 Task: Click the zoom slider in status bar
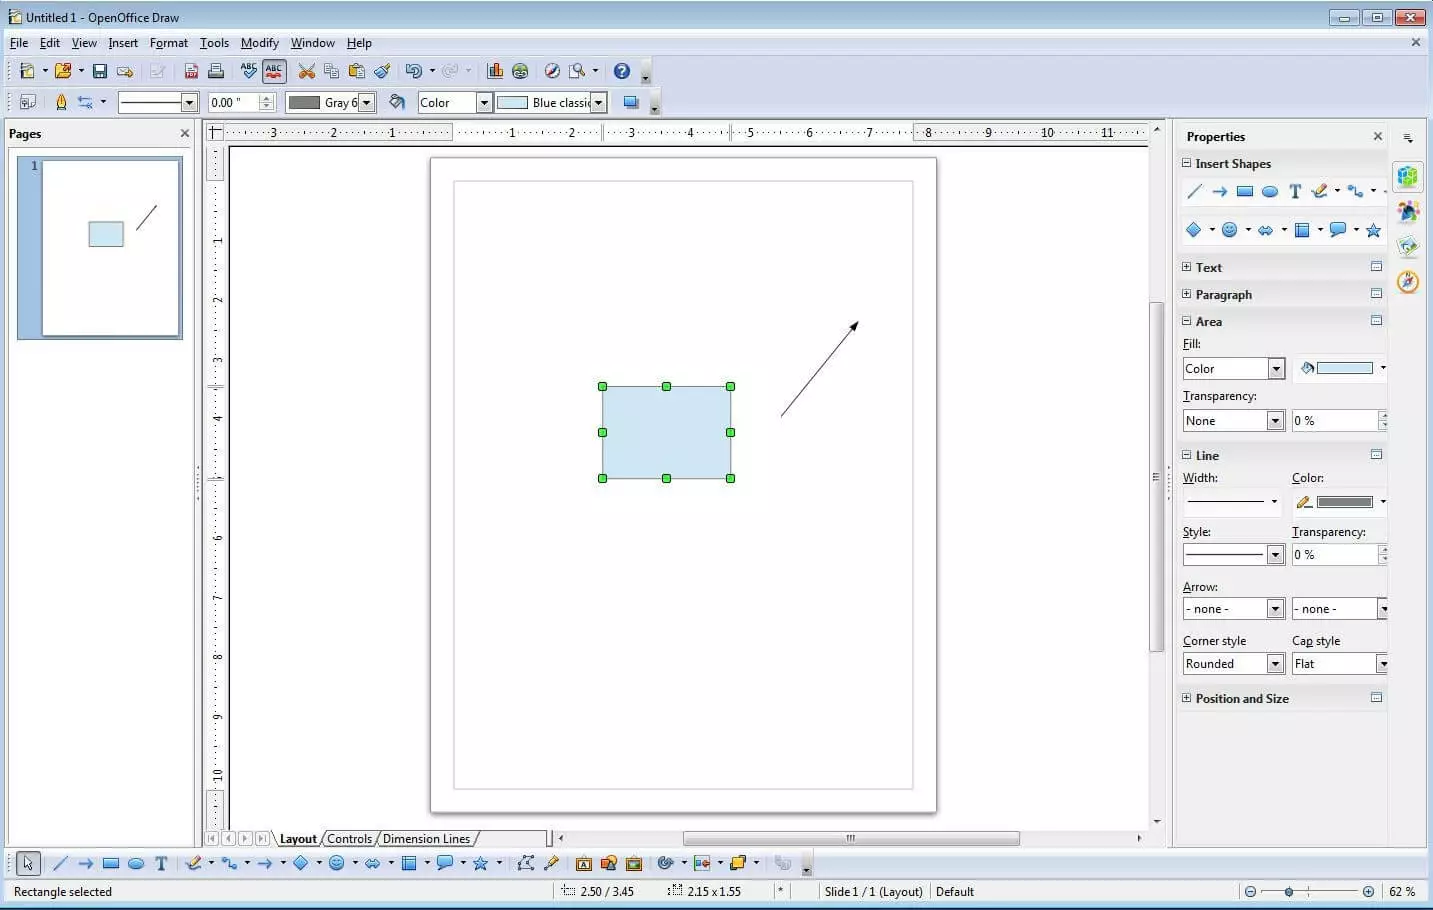coord(1289,892)
